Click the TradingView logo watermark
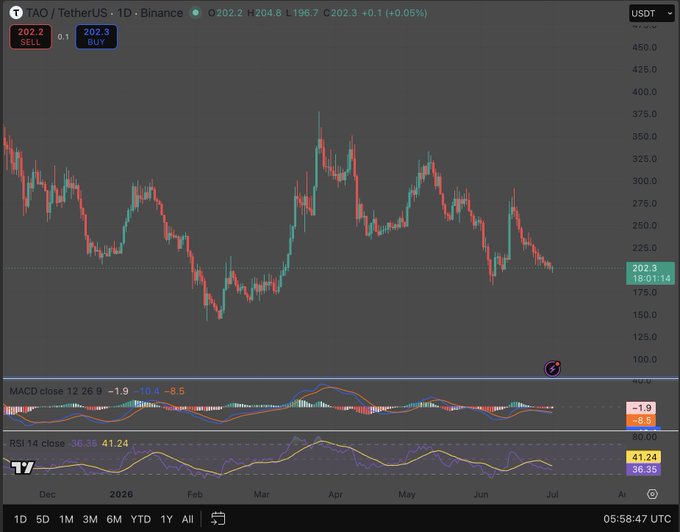Image resolution: width=680 pixels, height=532 pixels. coord(23,467)
